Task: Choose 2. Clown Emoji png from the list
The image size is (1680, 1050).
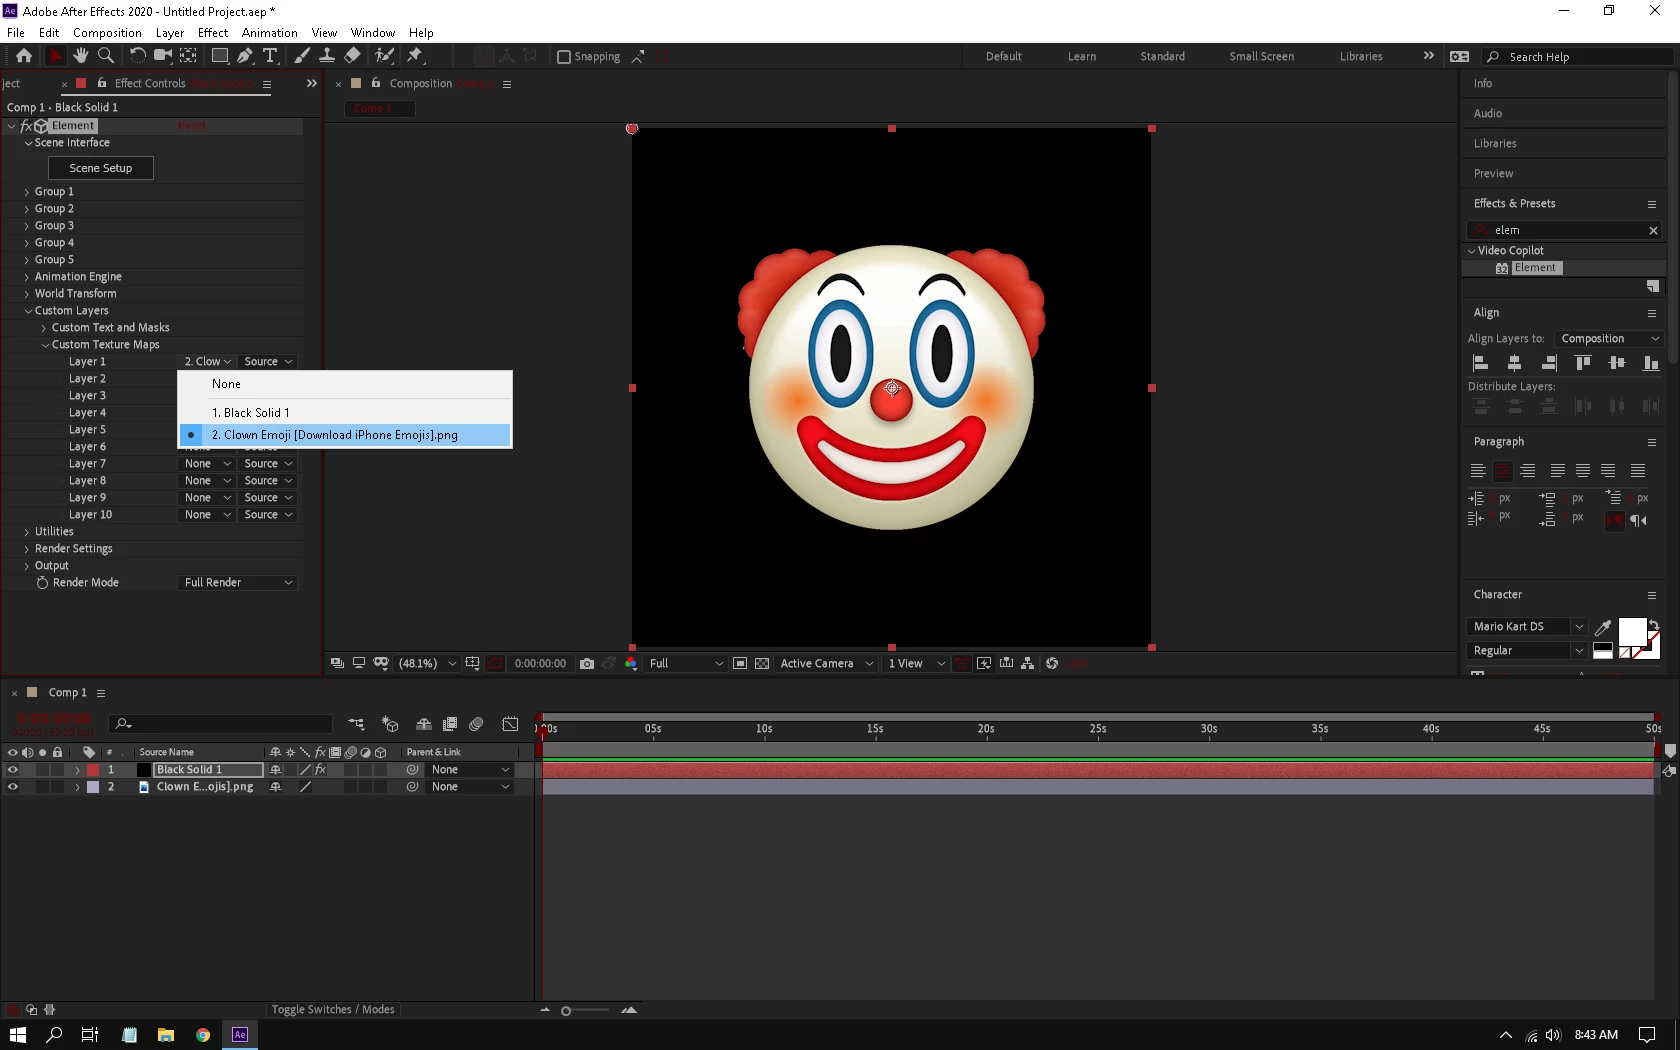Action: (x=345, y=435)
